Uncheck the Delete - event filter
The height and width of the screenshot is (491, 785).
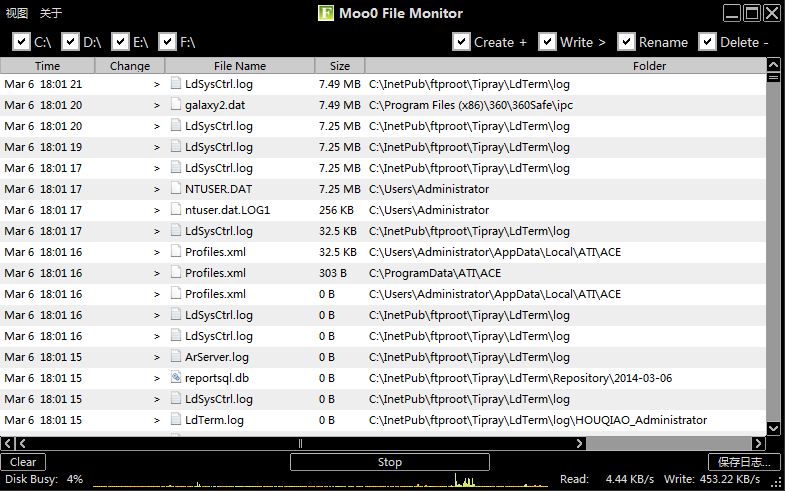707,42
